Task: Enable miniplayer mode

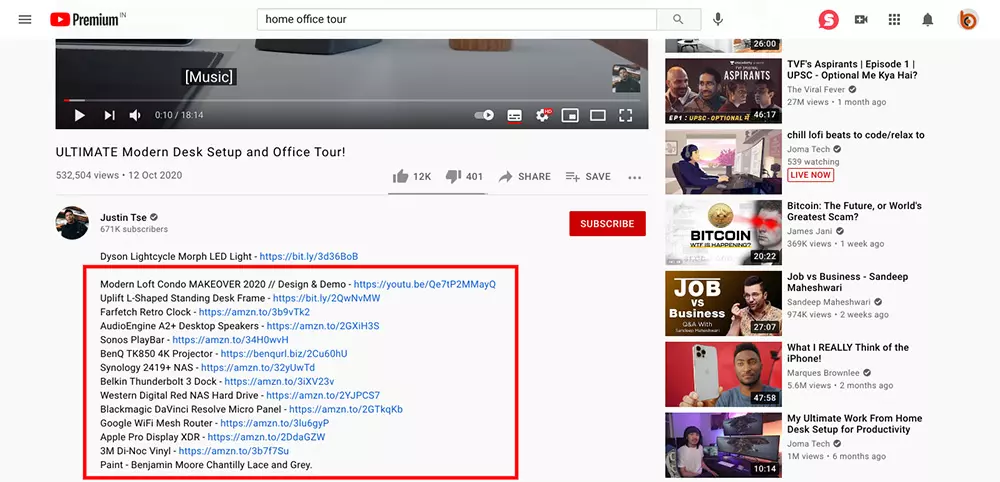Action: 570,115
